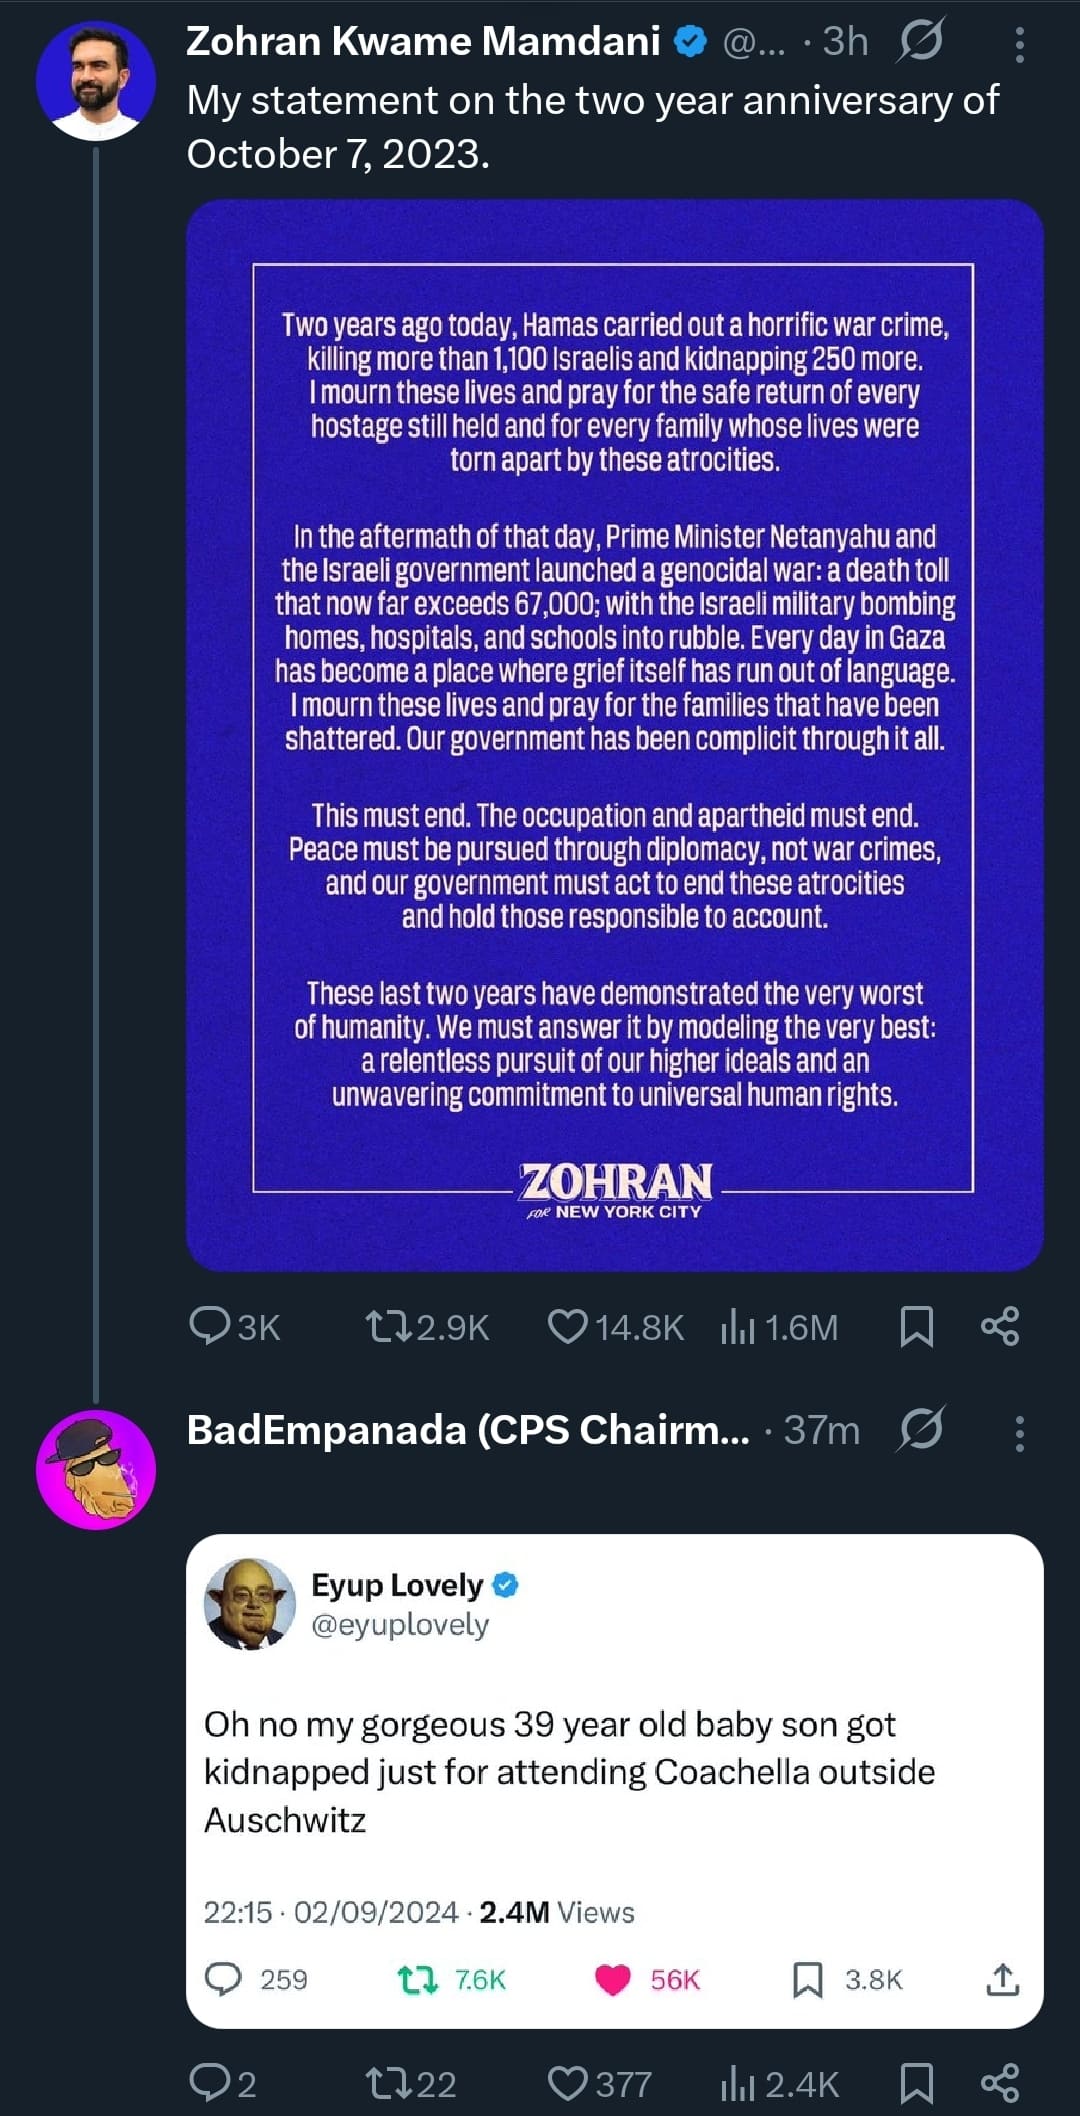Screen dimensions: 1080x2116
Task: View analytics for Mamdani's 1.6M-view post
Action: click(x=738, y=1326)
